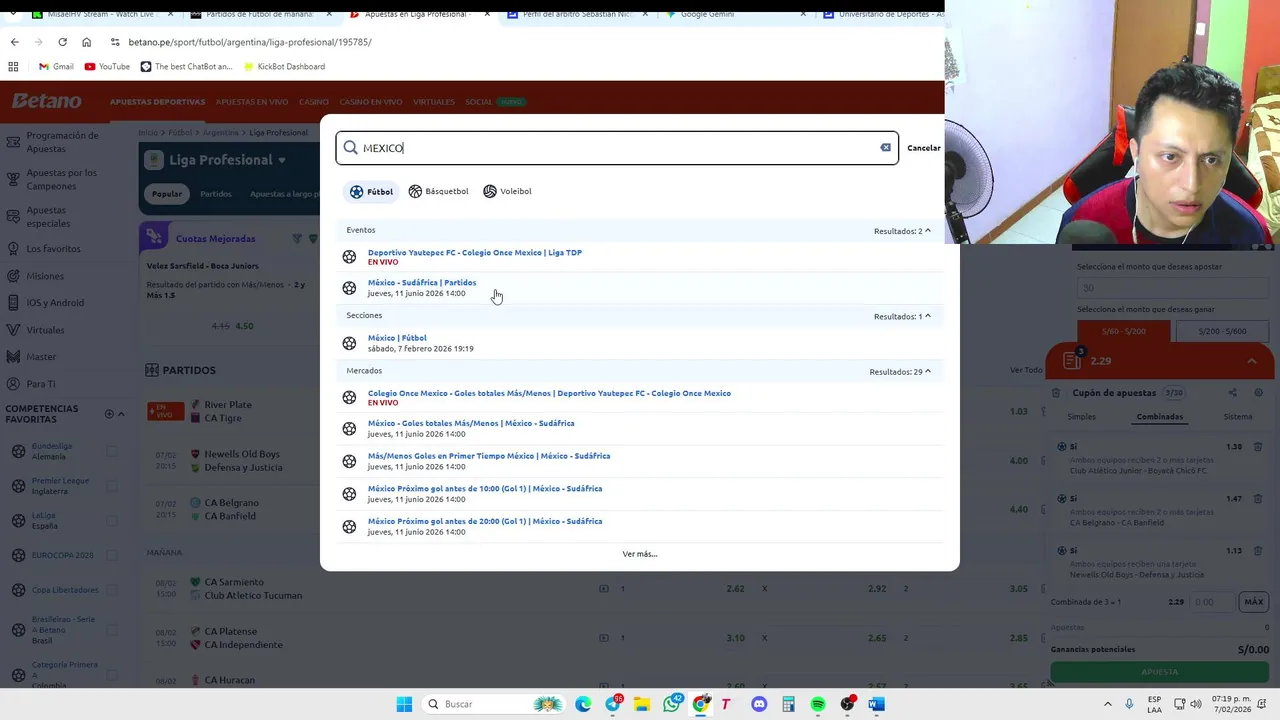Image resolution: width=1280 pixels, height=720 pixels.
Task: Click the ball icon beside Deportivo Yautepec event
Action: point(349,257)
